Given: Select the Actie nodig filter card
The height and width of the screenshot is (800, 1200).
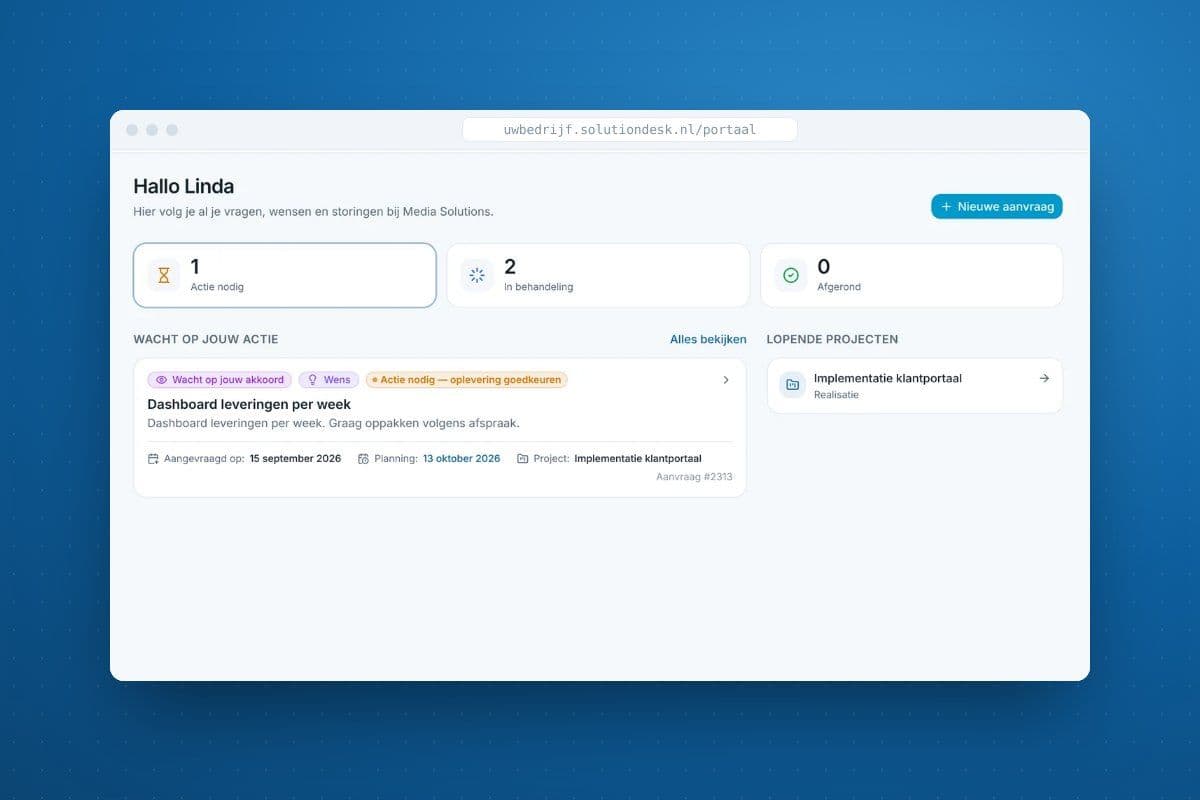Looking at the screenshot, I should tap(285, 275).
